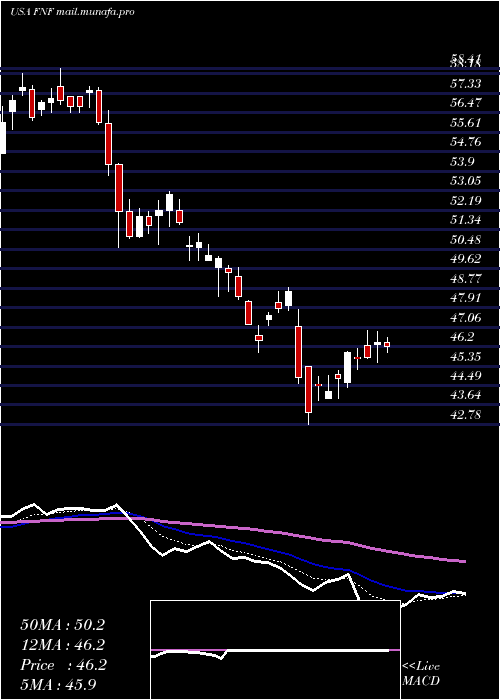Select the 47.06 price axis label

466,317
